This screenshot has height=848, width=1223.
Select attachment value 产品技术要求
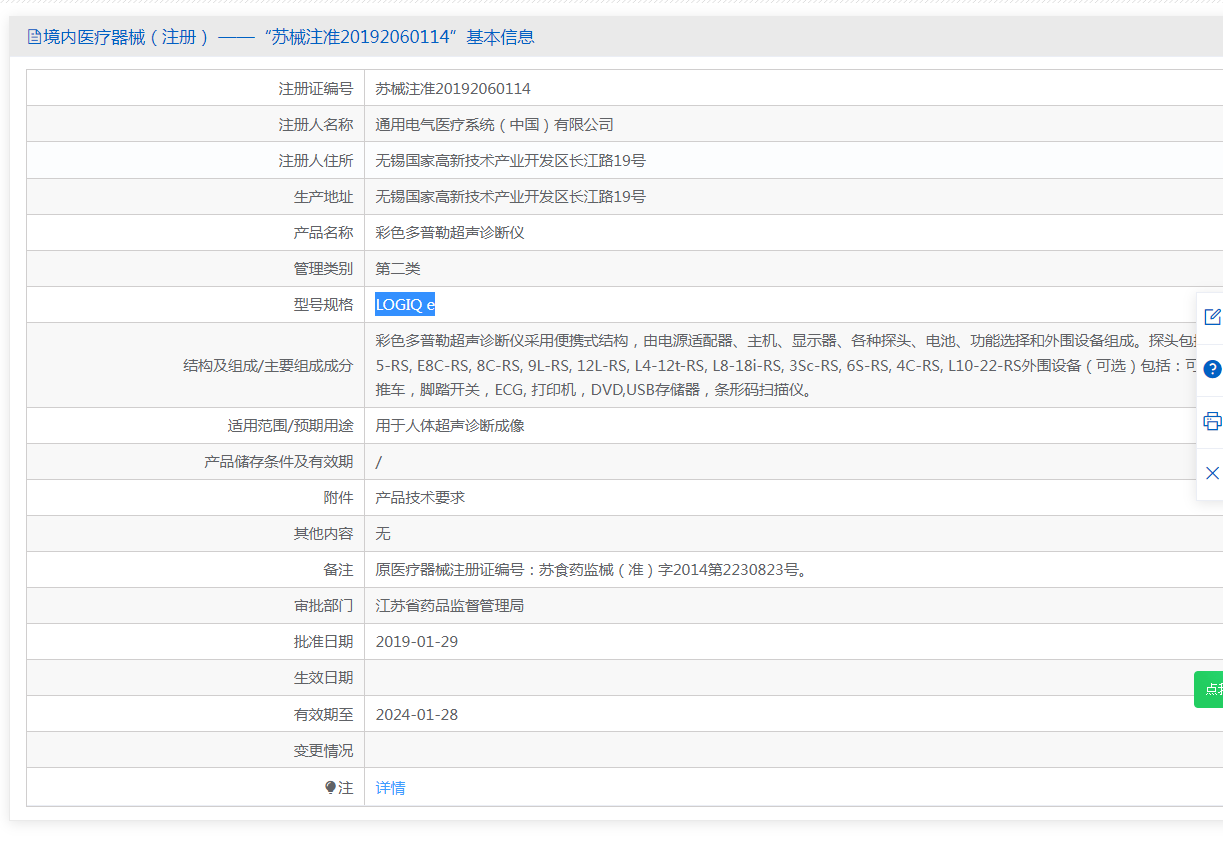(x=420, y=497)
